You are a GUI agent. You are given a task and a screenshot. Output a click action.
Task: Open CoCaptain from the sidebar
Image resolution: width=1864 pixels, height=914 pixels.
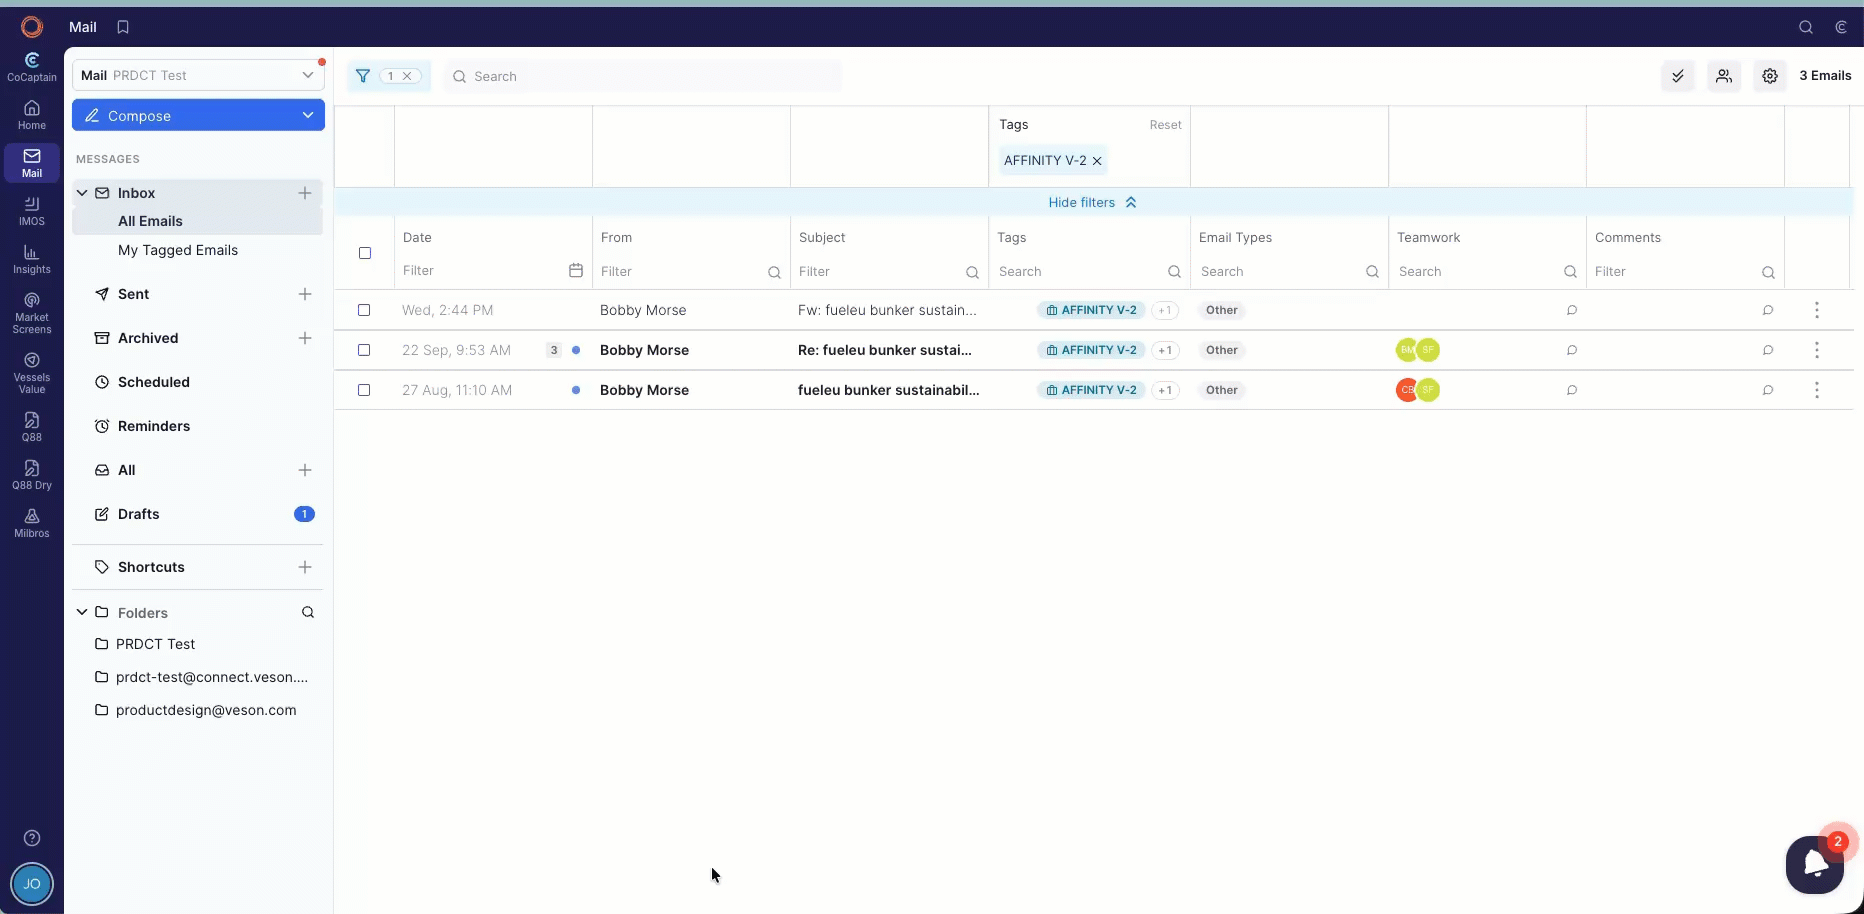pyautogui.click(x=32, y=67)
